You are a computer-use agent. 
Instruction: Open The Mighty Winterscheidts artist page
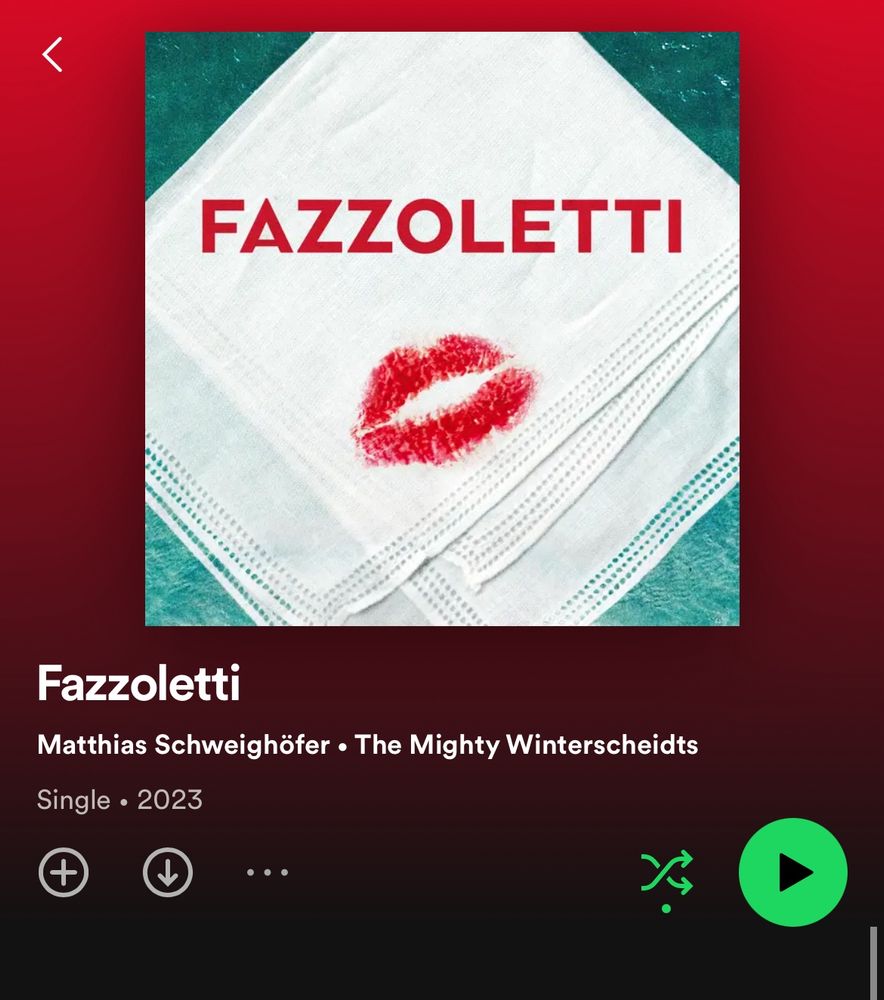coord(526,745)
